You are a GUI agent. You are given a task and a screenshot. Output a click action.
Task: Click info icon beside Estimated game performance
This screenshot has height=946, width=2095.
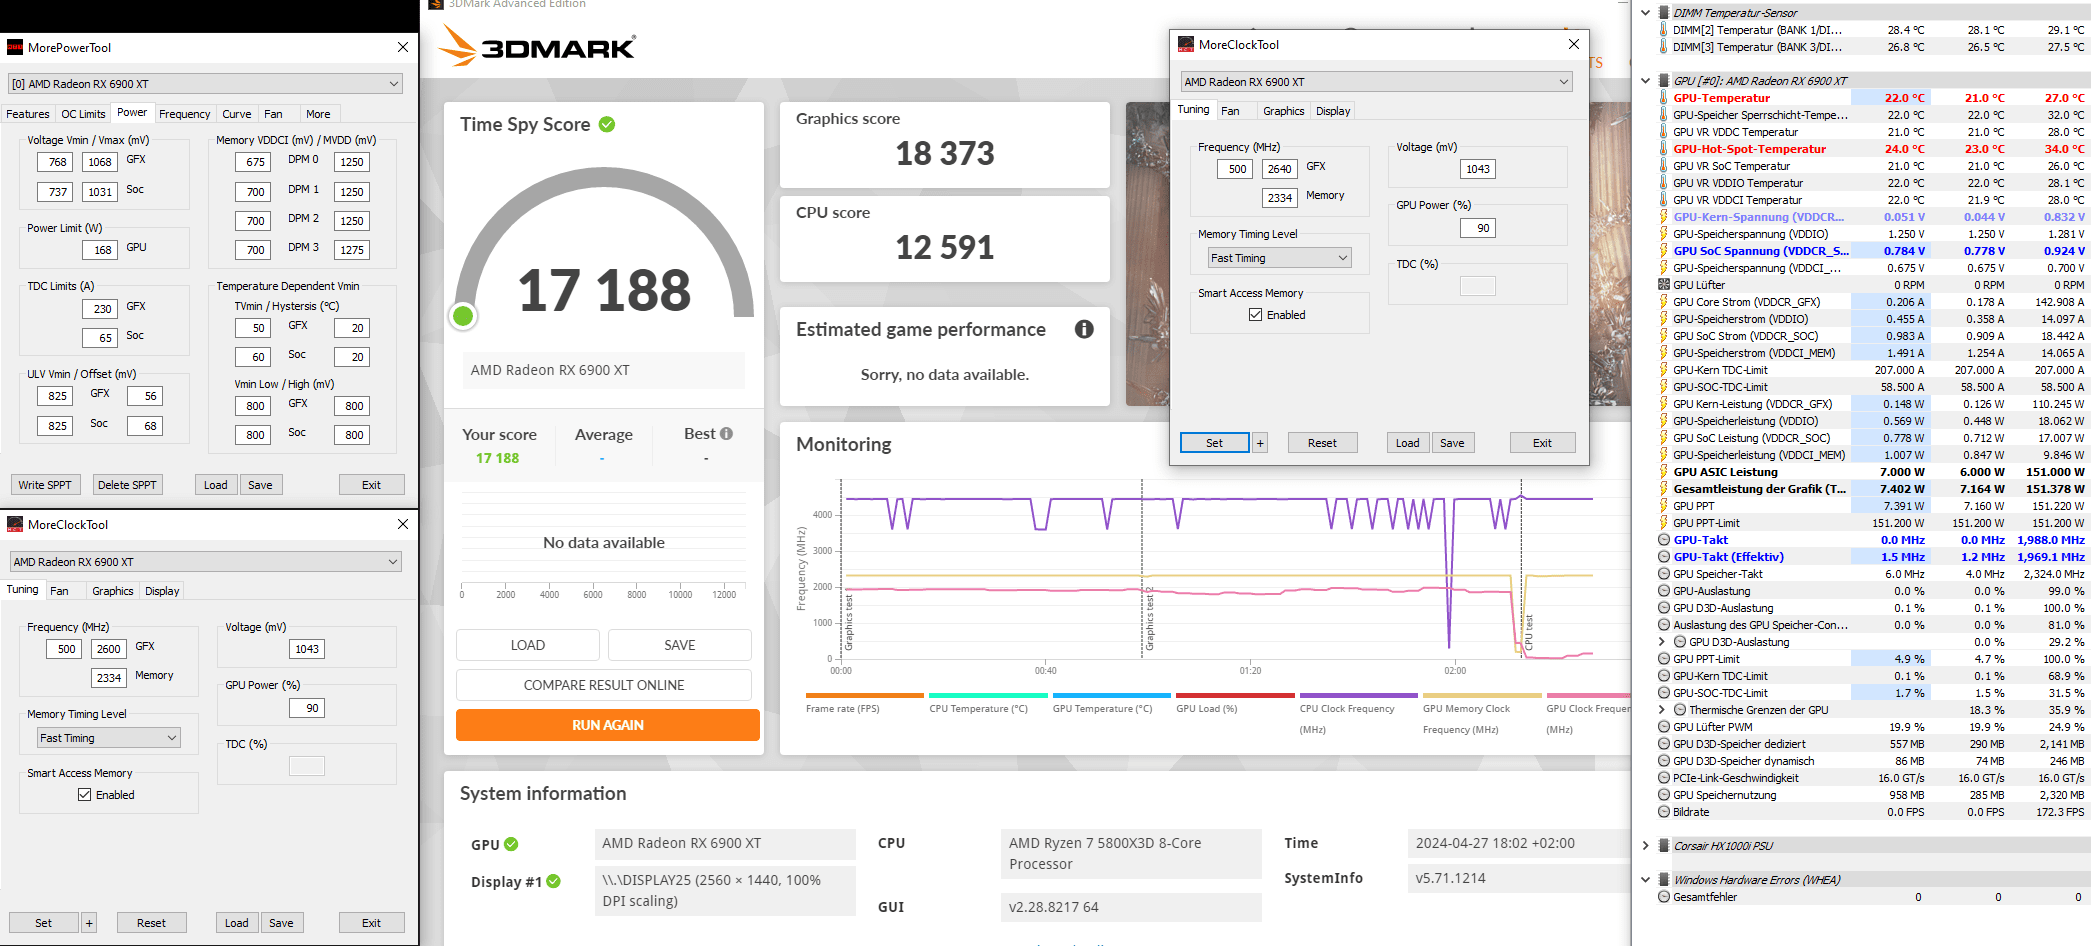(x=1084, y=329)
